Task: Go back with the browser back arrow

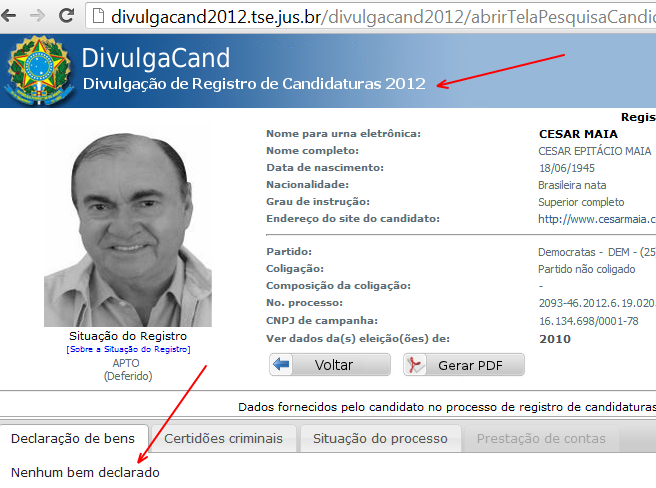Action: coord(8,16)
